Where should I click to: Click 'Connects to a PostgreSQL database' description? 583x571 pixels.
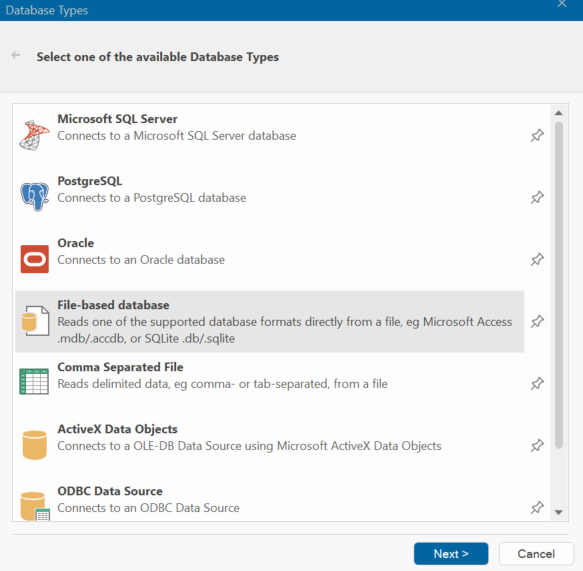(152, 198)
